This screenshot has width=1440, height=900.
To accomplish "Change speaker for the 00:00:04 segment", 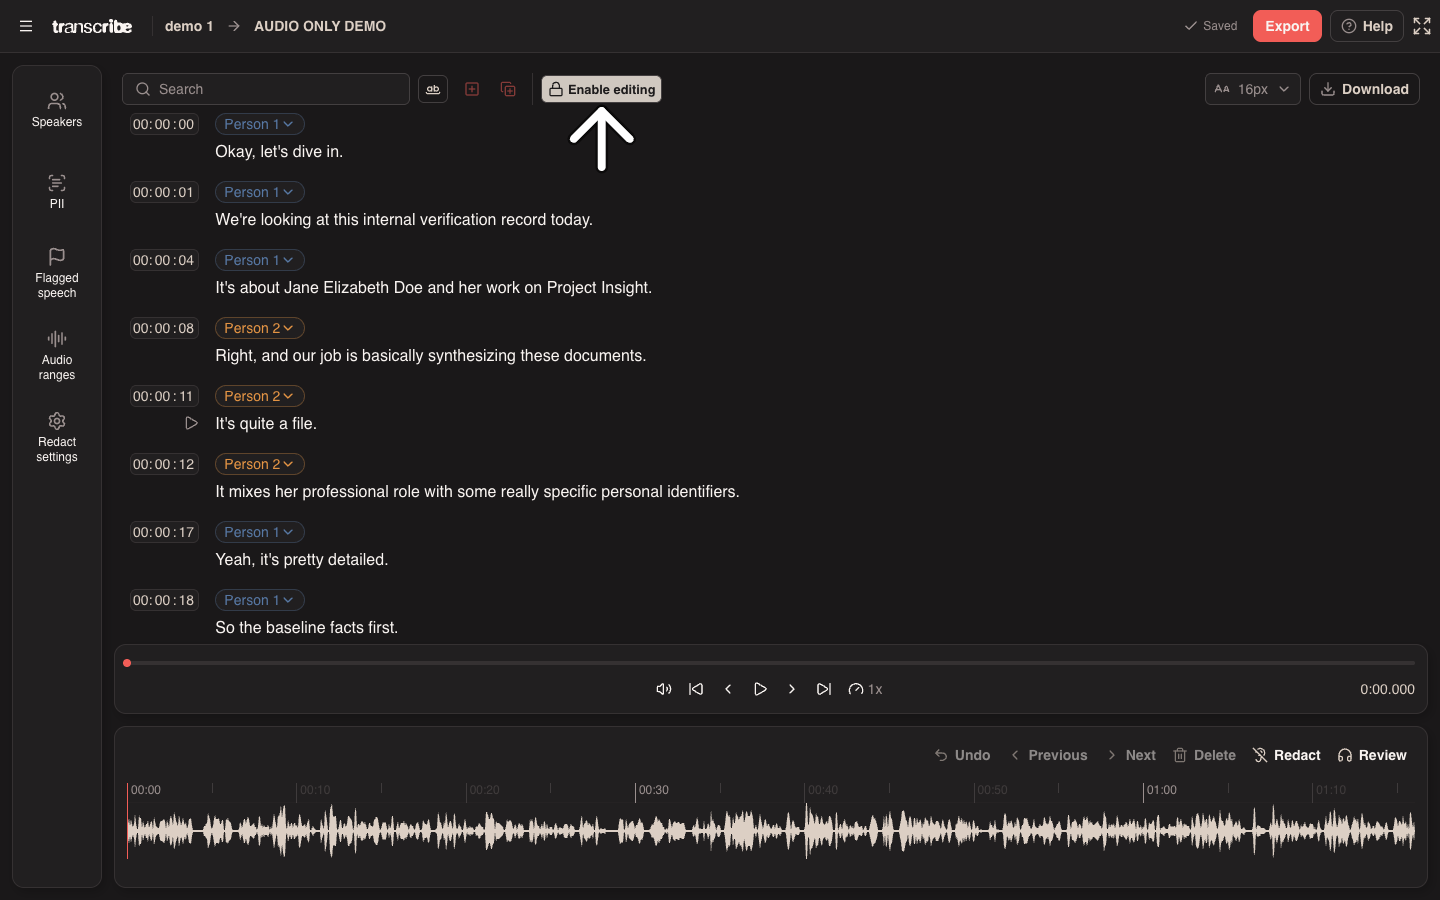I will pos(260,260).
